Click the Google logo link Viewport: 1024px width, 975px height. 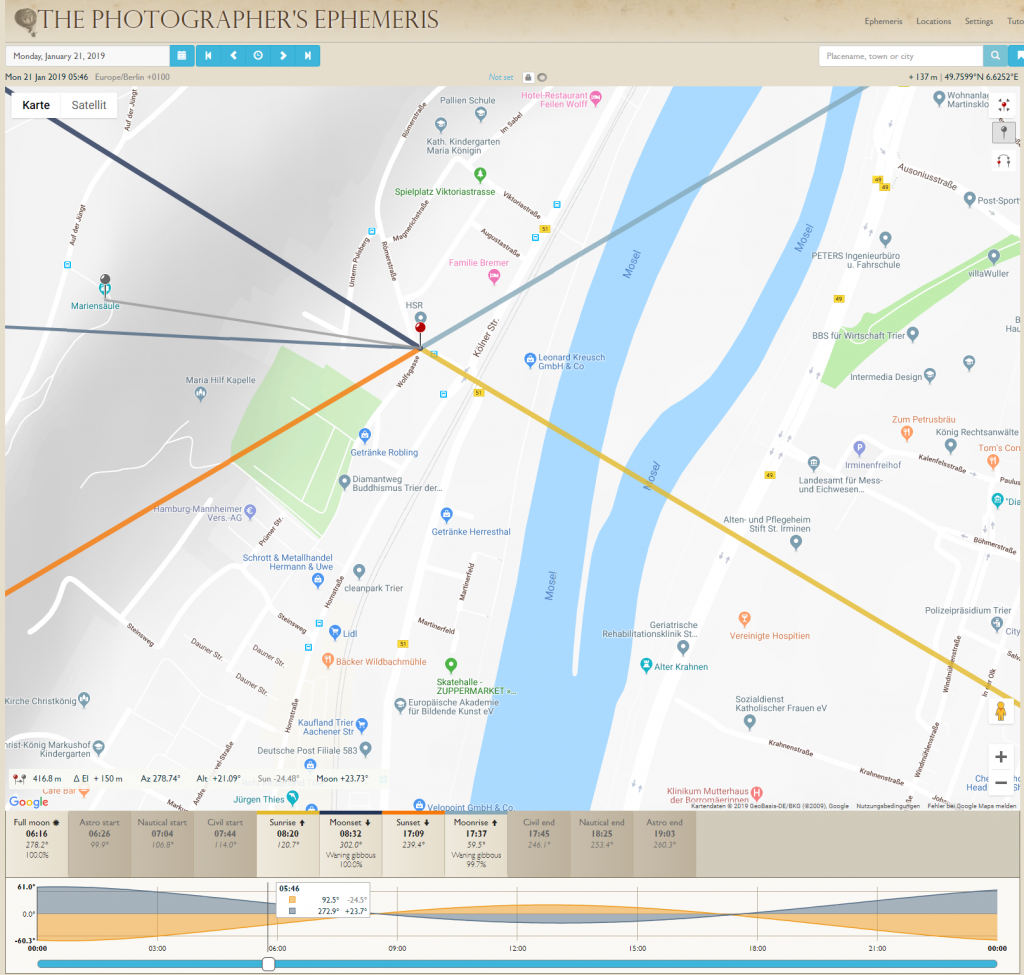tap(29, 801)
